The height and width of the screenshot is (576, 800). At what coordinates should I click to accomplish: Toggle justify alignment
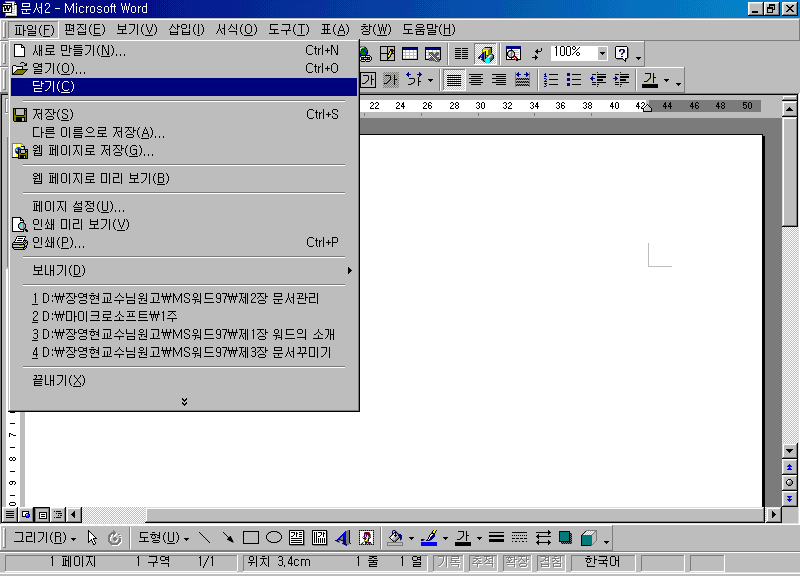(454, 80)
